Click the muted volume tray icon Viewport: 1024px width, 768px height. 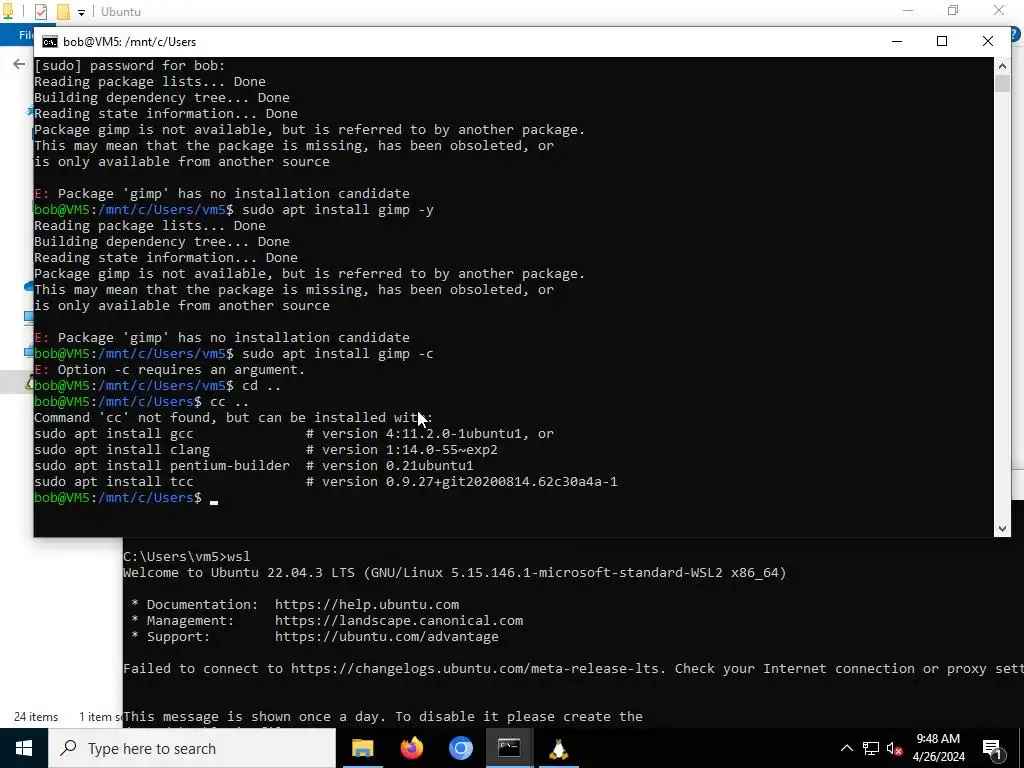895,748
